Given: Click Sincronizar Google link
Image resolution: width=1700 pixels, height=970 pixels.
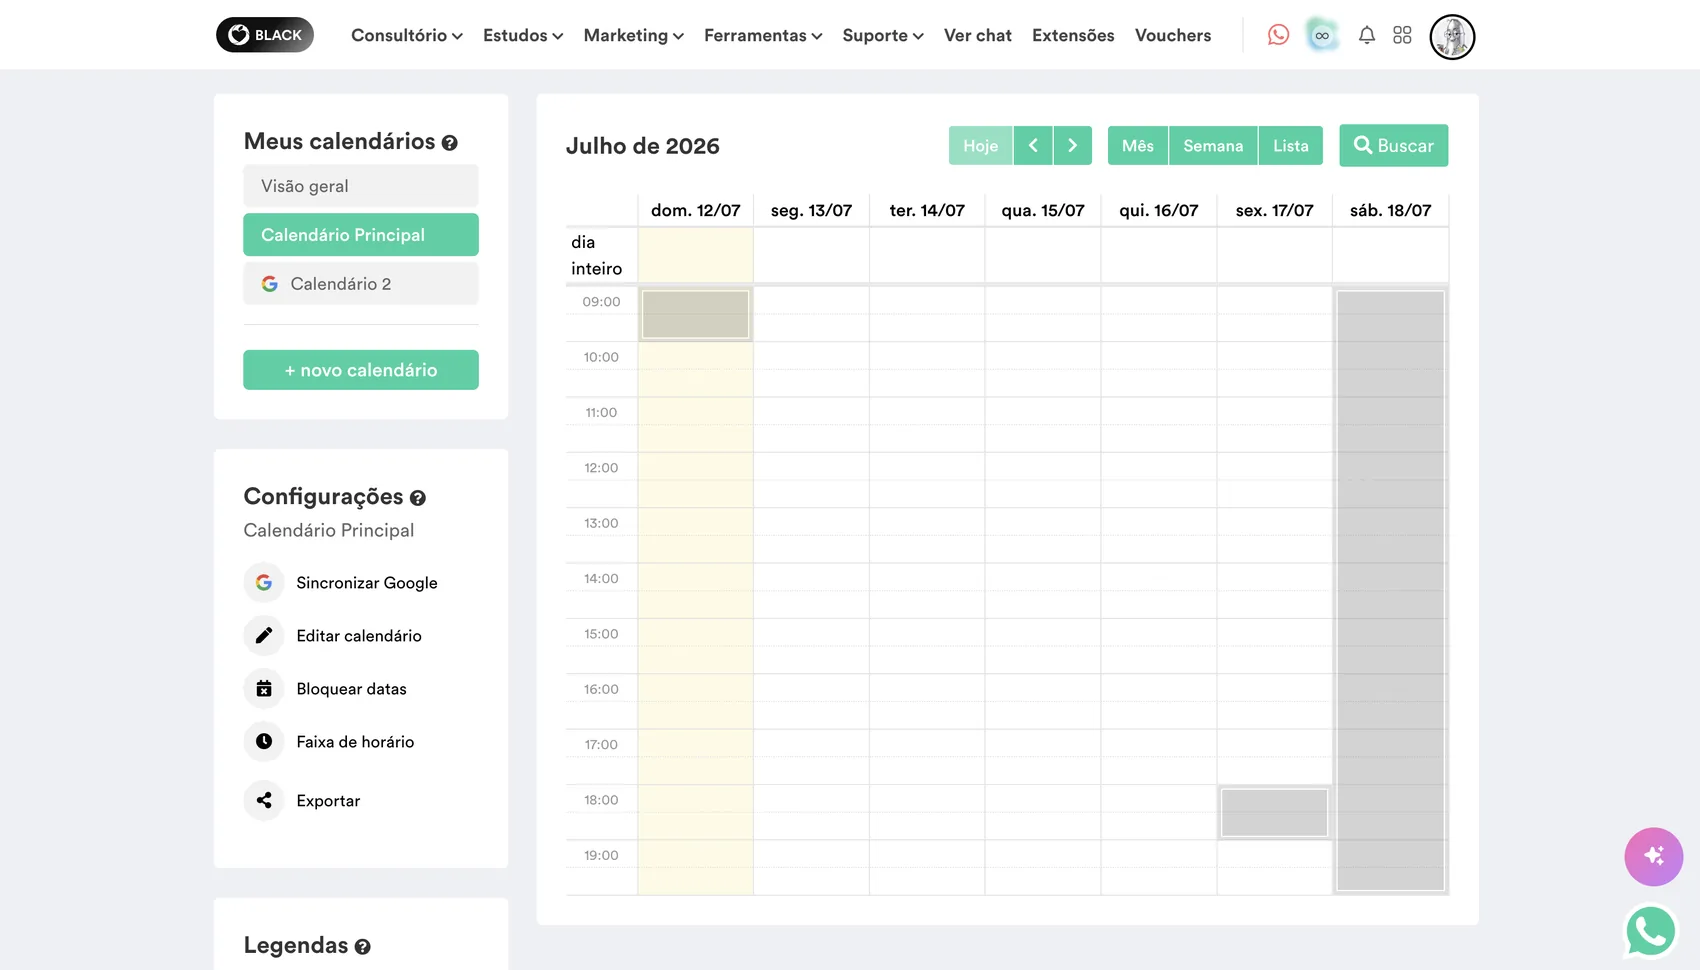Looking at the screenshot, I should click(x=367, y=582).
